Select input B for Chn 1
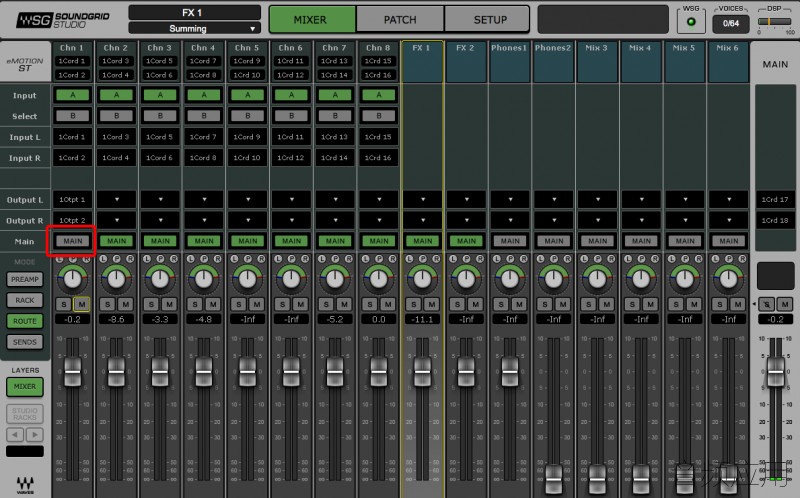The image size is (800, 498). coord(72,116)
